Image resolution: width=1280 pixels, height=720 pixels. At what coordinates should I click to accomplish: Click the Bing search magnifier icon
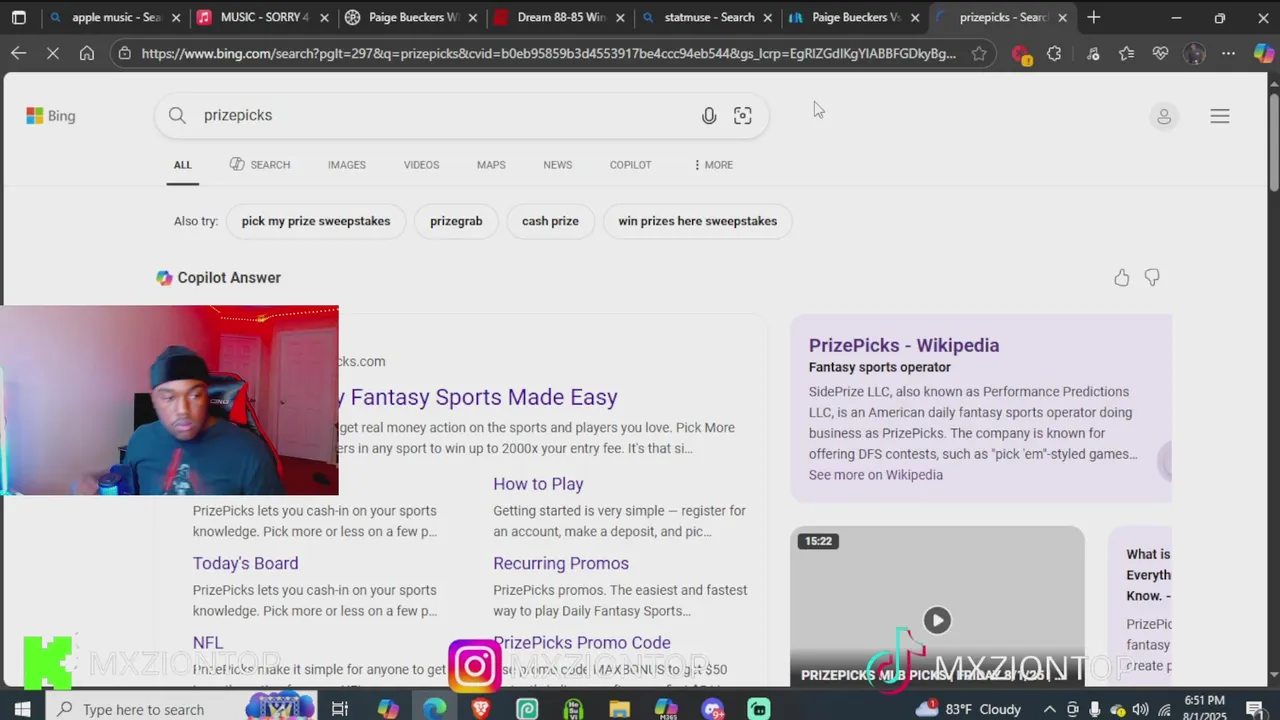[x=177, y=115]
